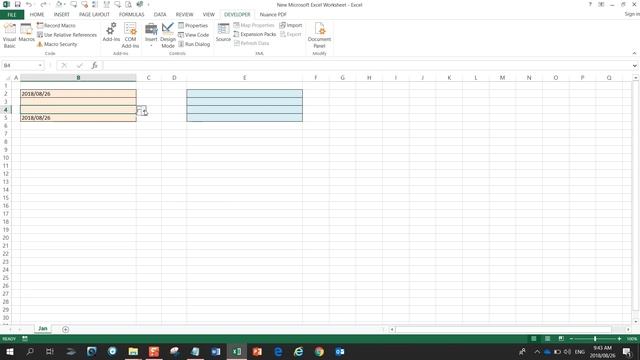The height and width of the screenshot is (360, 640).
Task: Switch to Normal view
Action: [533, 338]
